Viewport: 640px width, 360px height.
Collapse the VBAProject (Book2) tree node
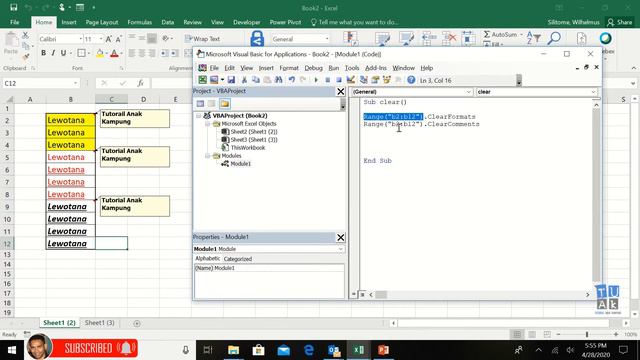(199, 116)
